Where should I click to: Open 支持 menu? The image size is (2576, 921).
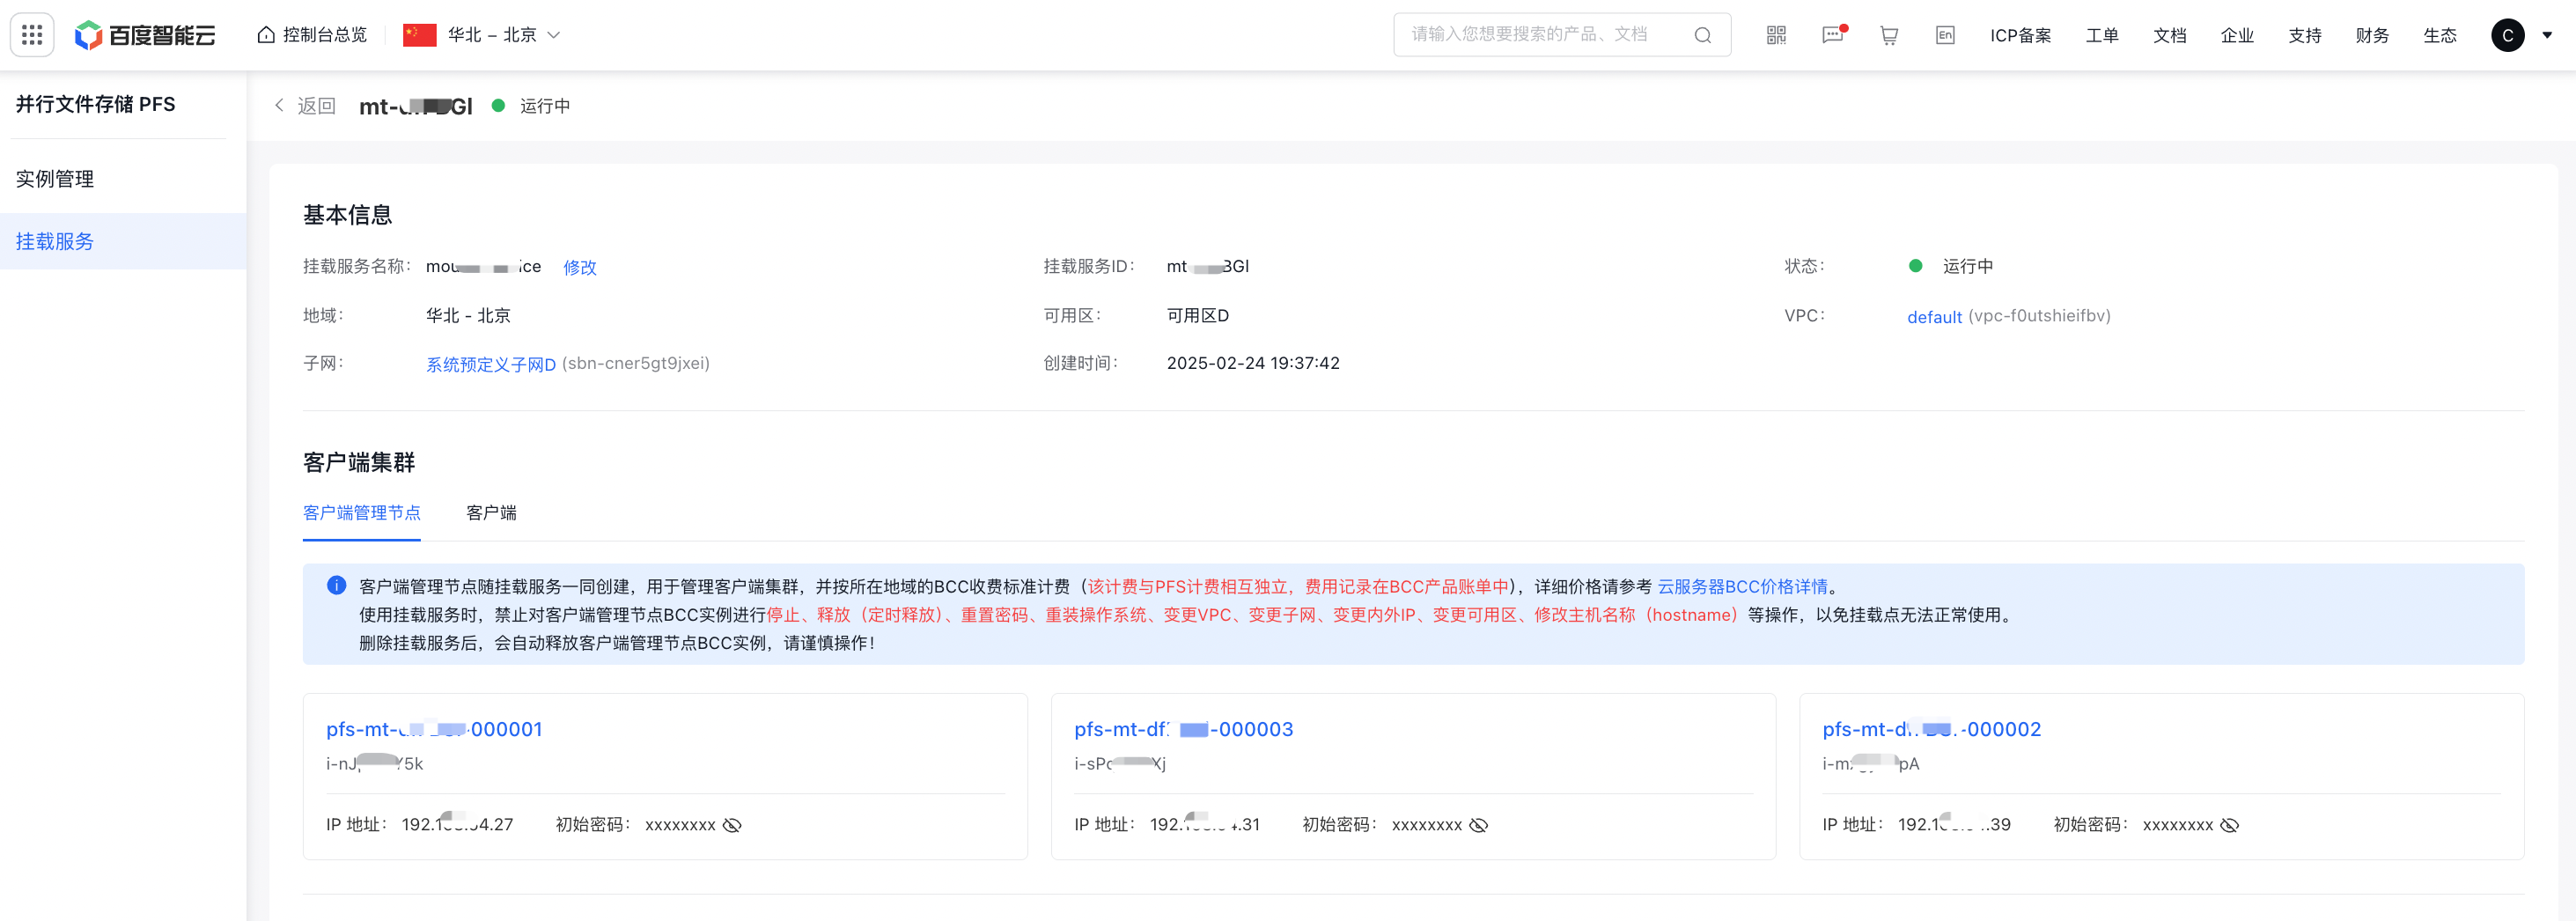point(2305,35)
